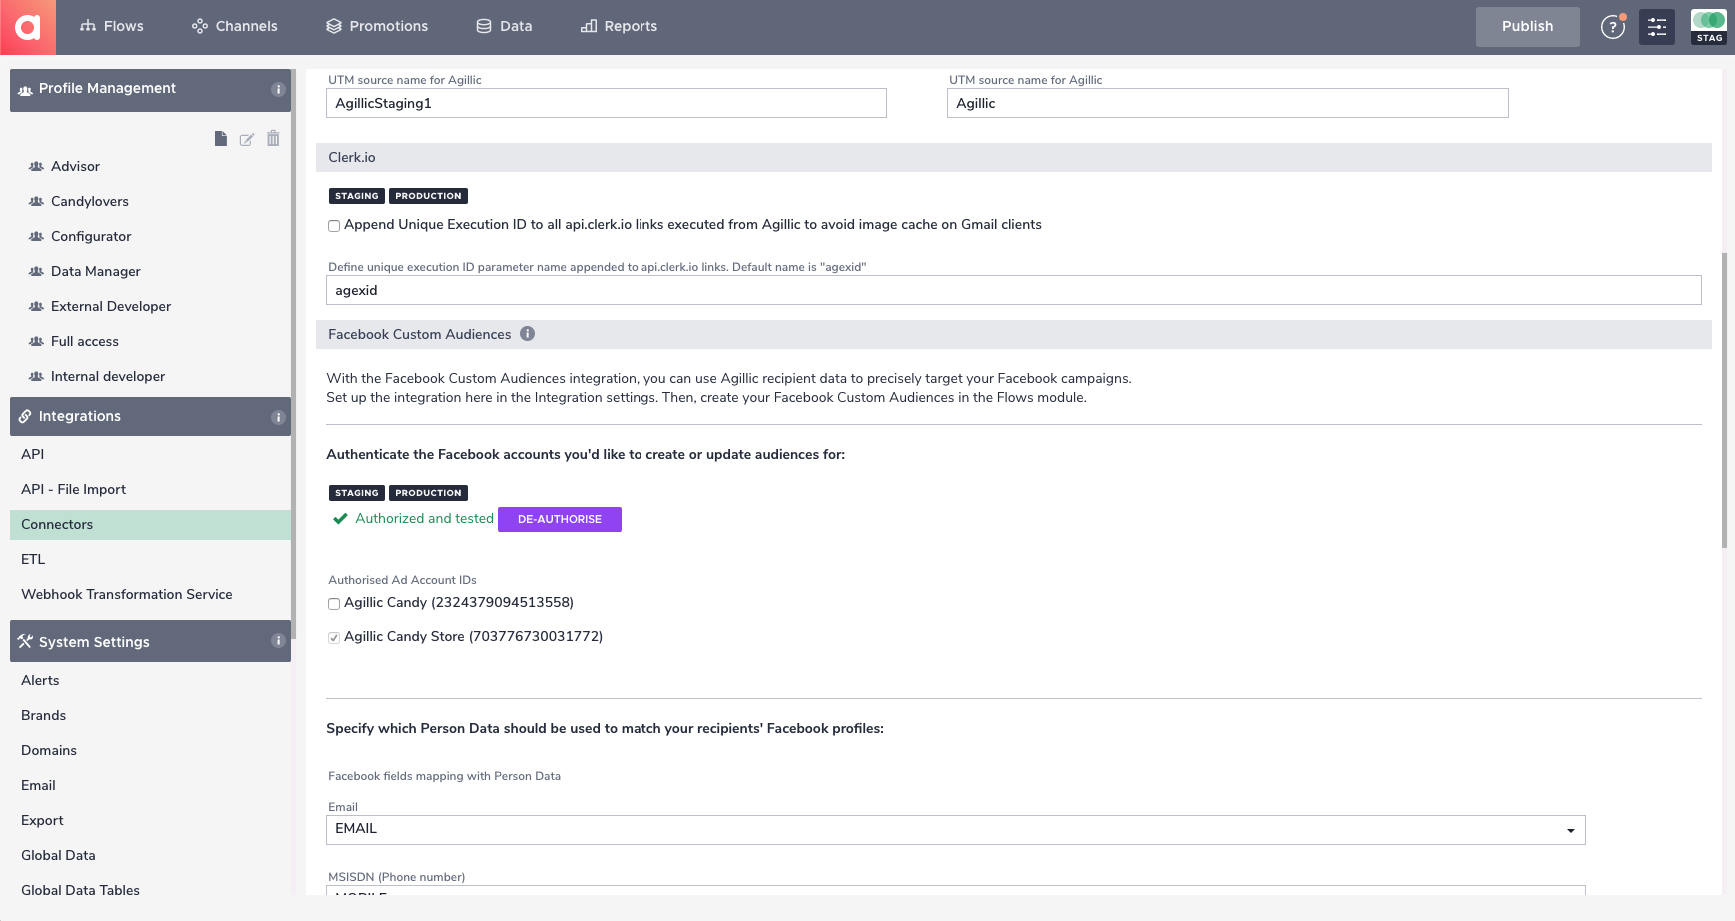Open the Email mapping dropdown
This screenshot has height=921, width=1735.
tap(956, 829)
